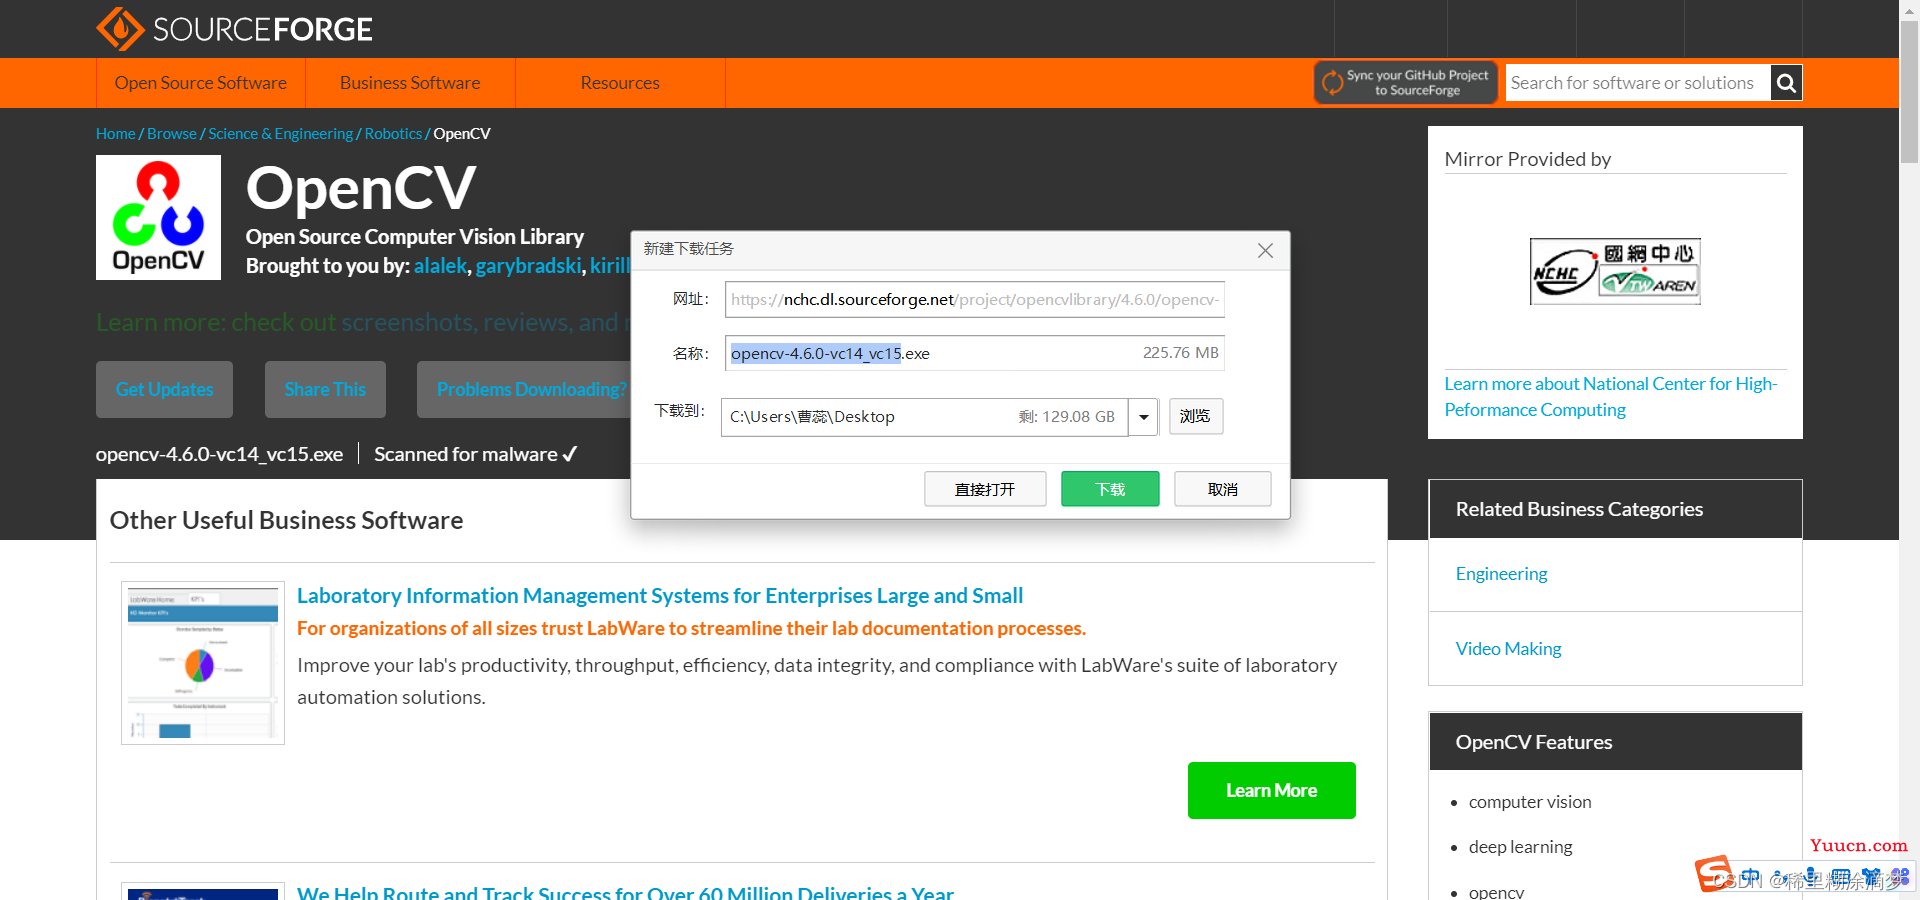Expand the download location dropdown arrow
Screen dimensions: 1920x900
[1143, 417]
